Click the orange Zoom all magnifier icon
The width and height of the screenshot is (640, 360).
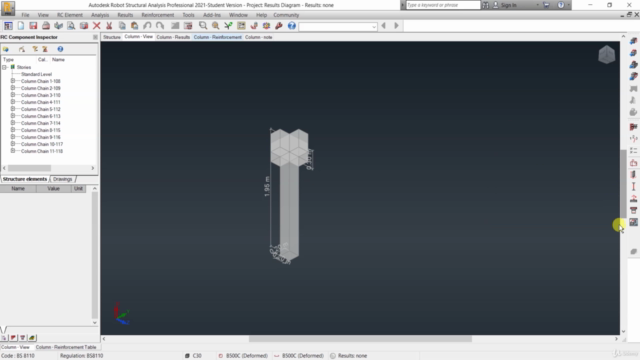tap(216, 26)
